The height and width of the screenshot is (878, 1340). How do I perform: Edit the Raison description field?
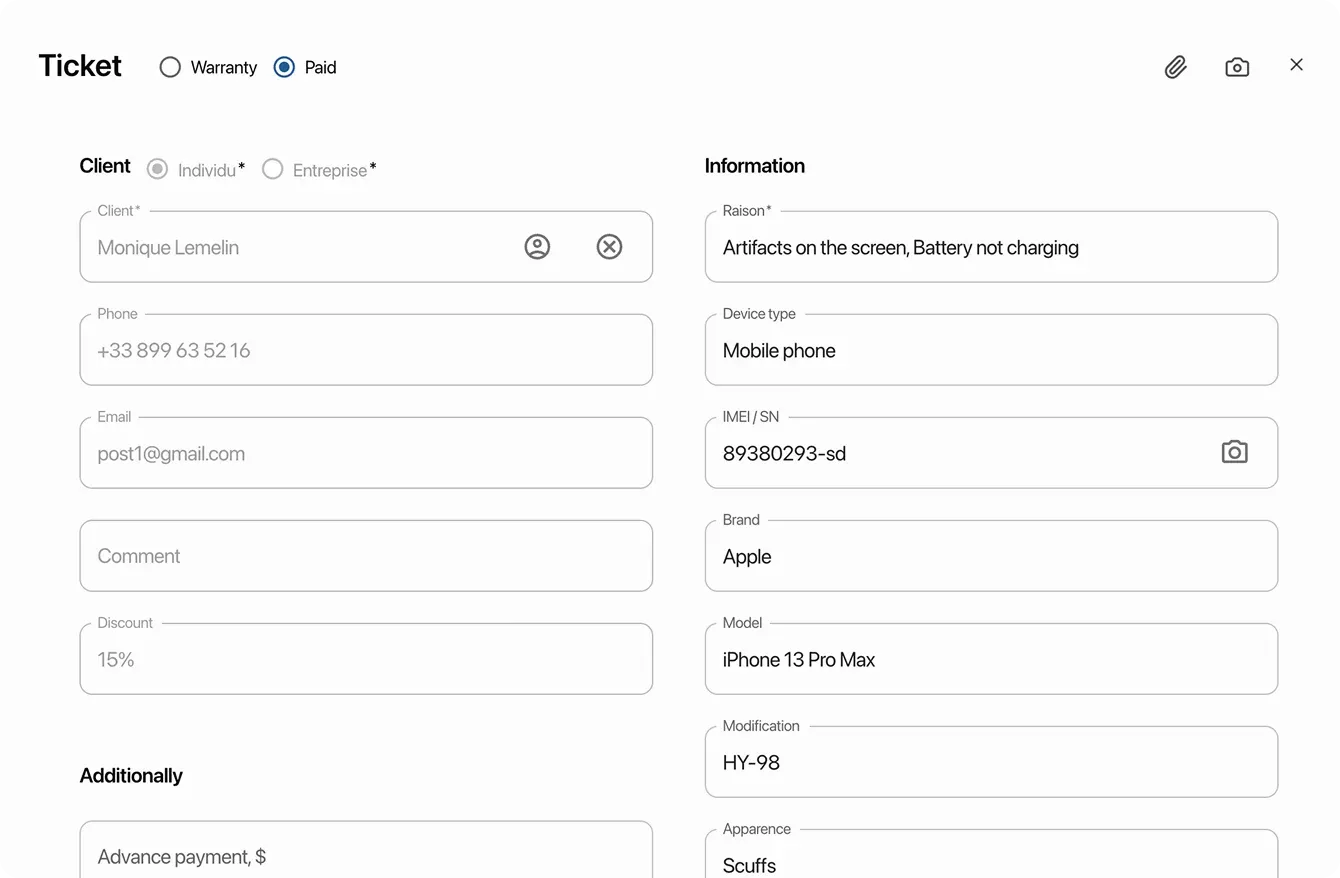(x=991, y=247)
